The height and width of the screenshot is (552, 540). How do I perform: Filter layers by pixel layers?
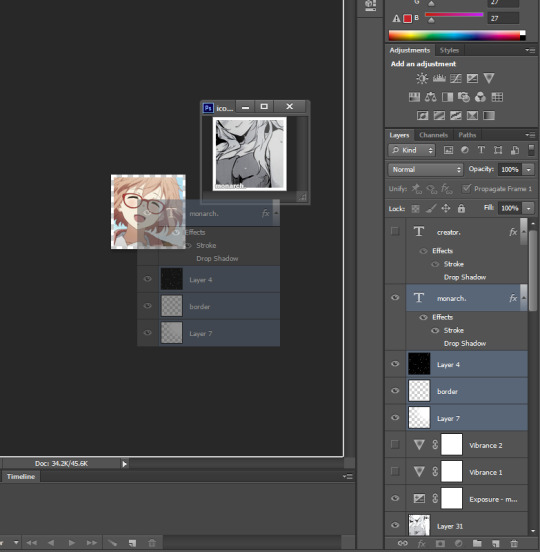(448, 150)
